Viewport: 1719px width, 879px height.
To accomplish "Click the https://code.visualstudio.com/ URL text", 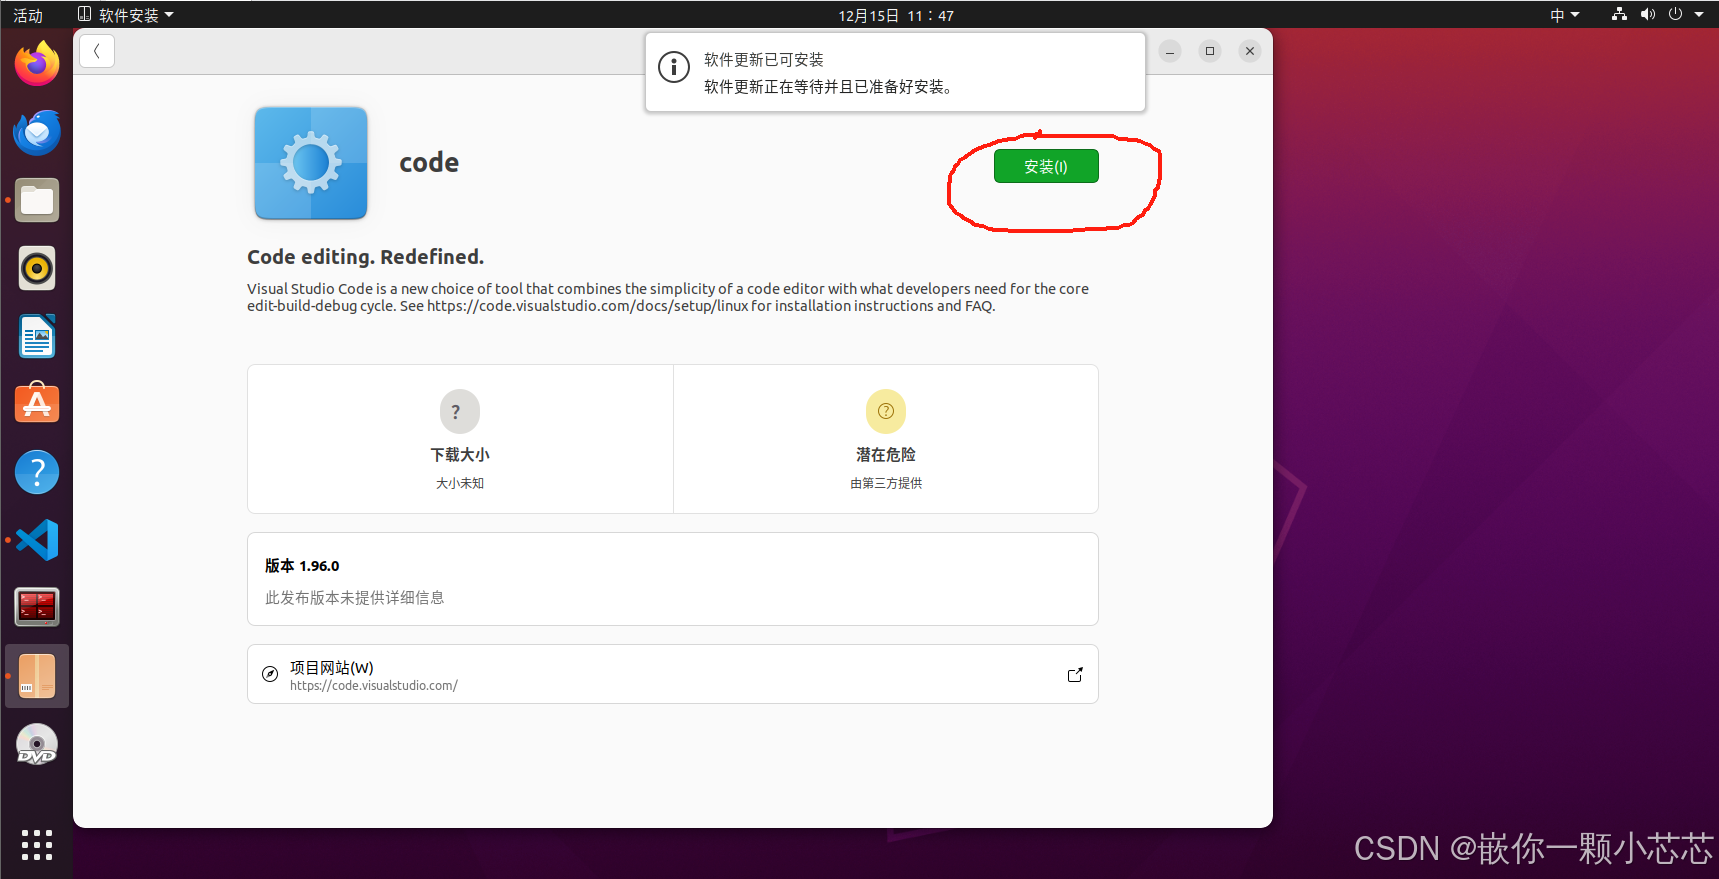I will click(374, 686).
